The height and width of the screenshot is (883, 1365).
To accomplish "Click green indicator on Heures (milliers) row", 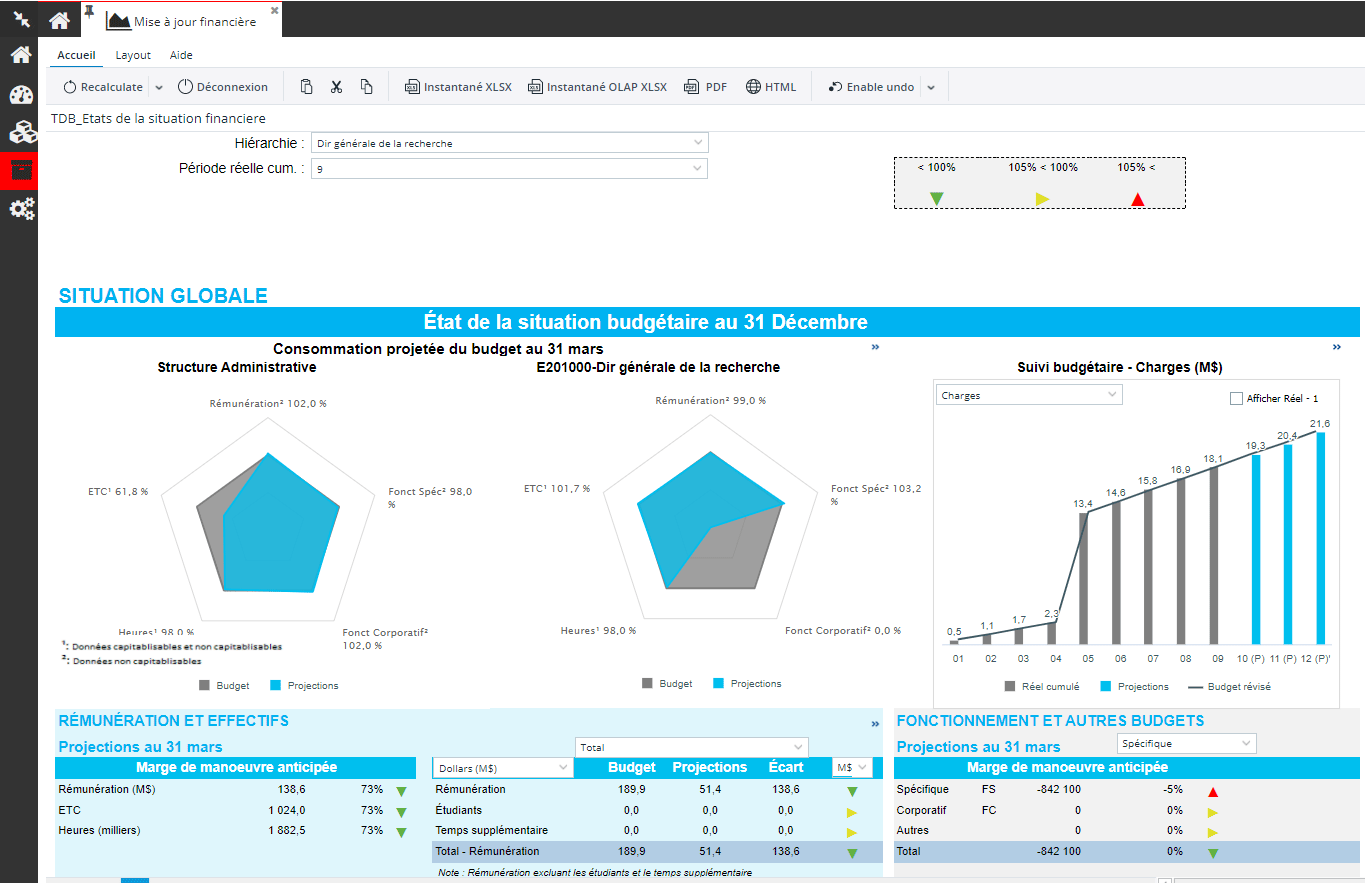I will pyautogui.click(x=401, y=833).
